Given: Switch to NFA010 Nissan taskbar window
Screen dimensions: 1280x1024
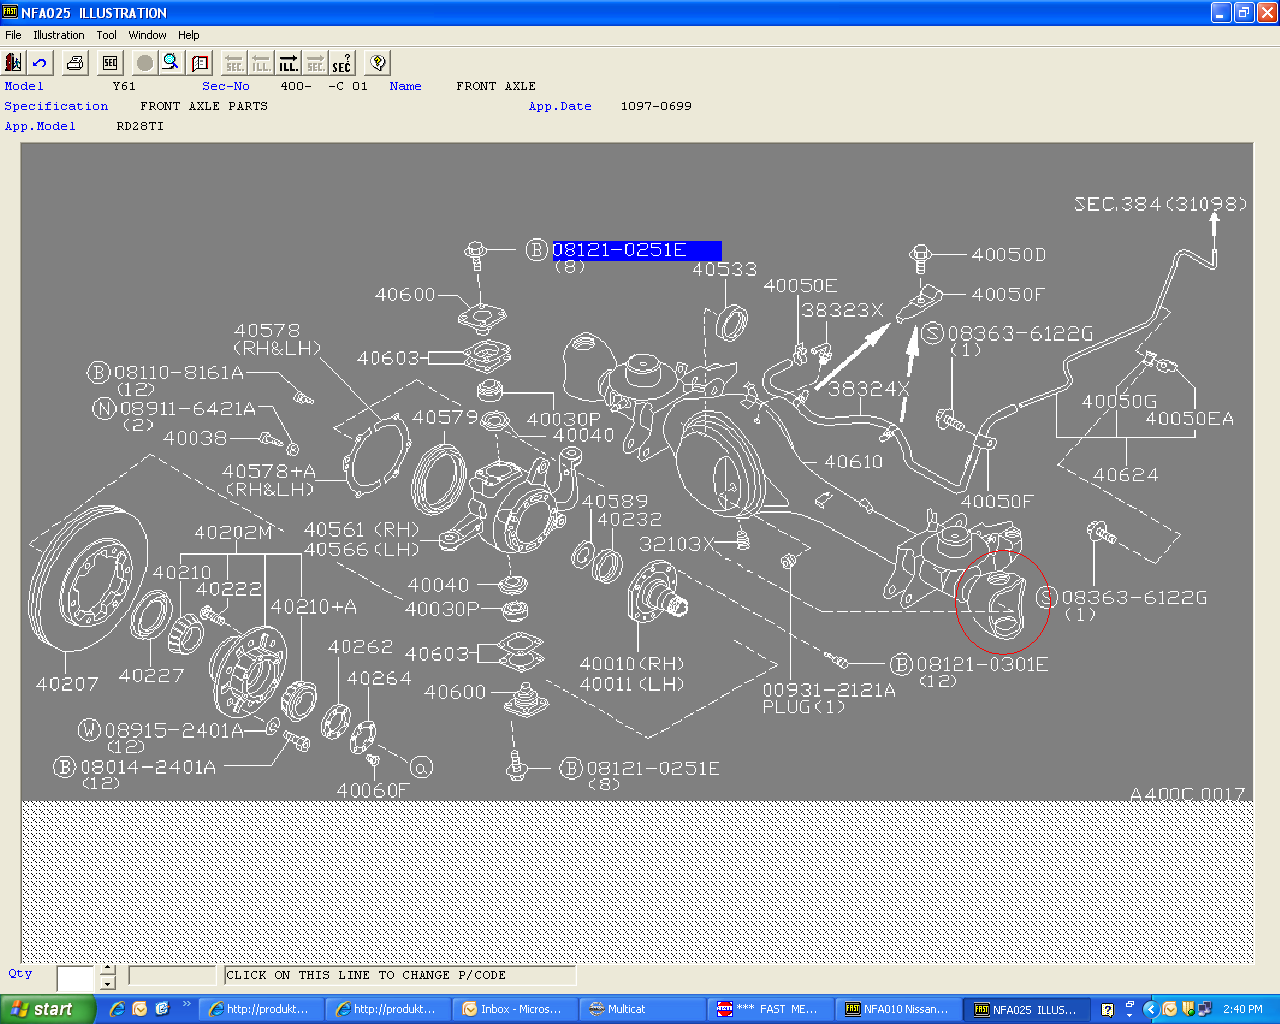Looking at the screenshot, I should point(896,1009).
